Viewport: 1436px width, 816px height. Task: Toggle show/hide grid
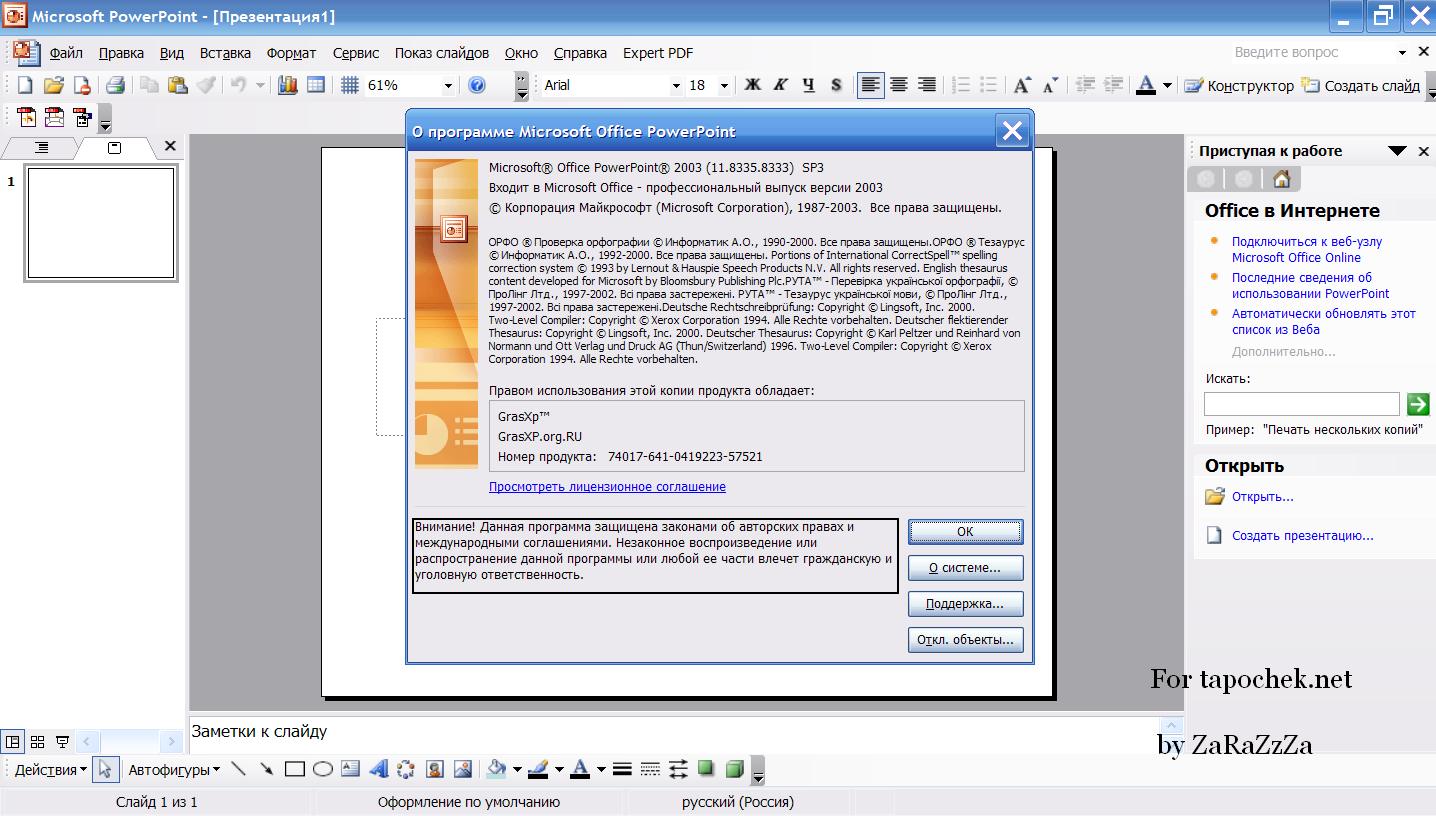(349, 86)
